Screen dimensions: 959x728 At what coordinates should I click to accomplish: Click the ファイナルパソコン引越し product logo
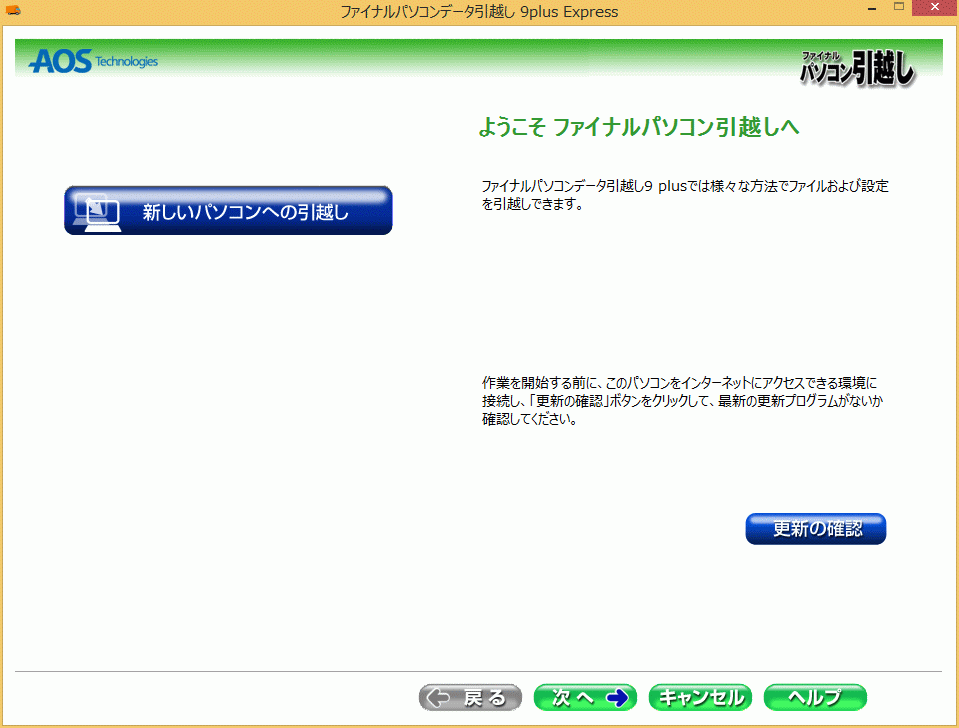[x=857, y=67]
